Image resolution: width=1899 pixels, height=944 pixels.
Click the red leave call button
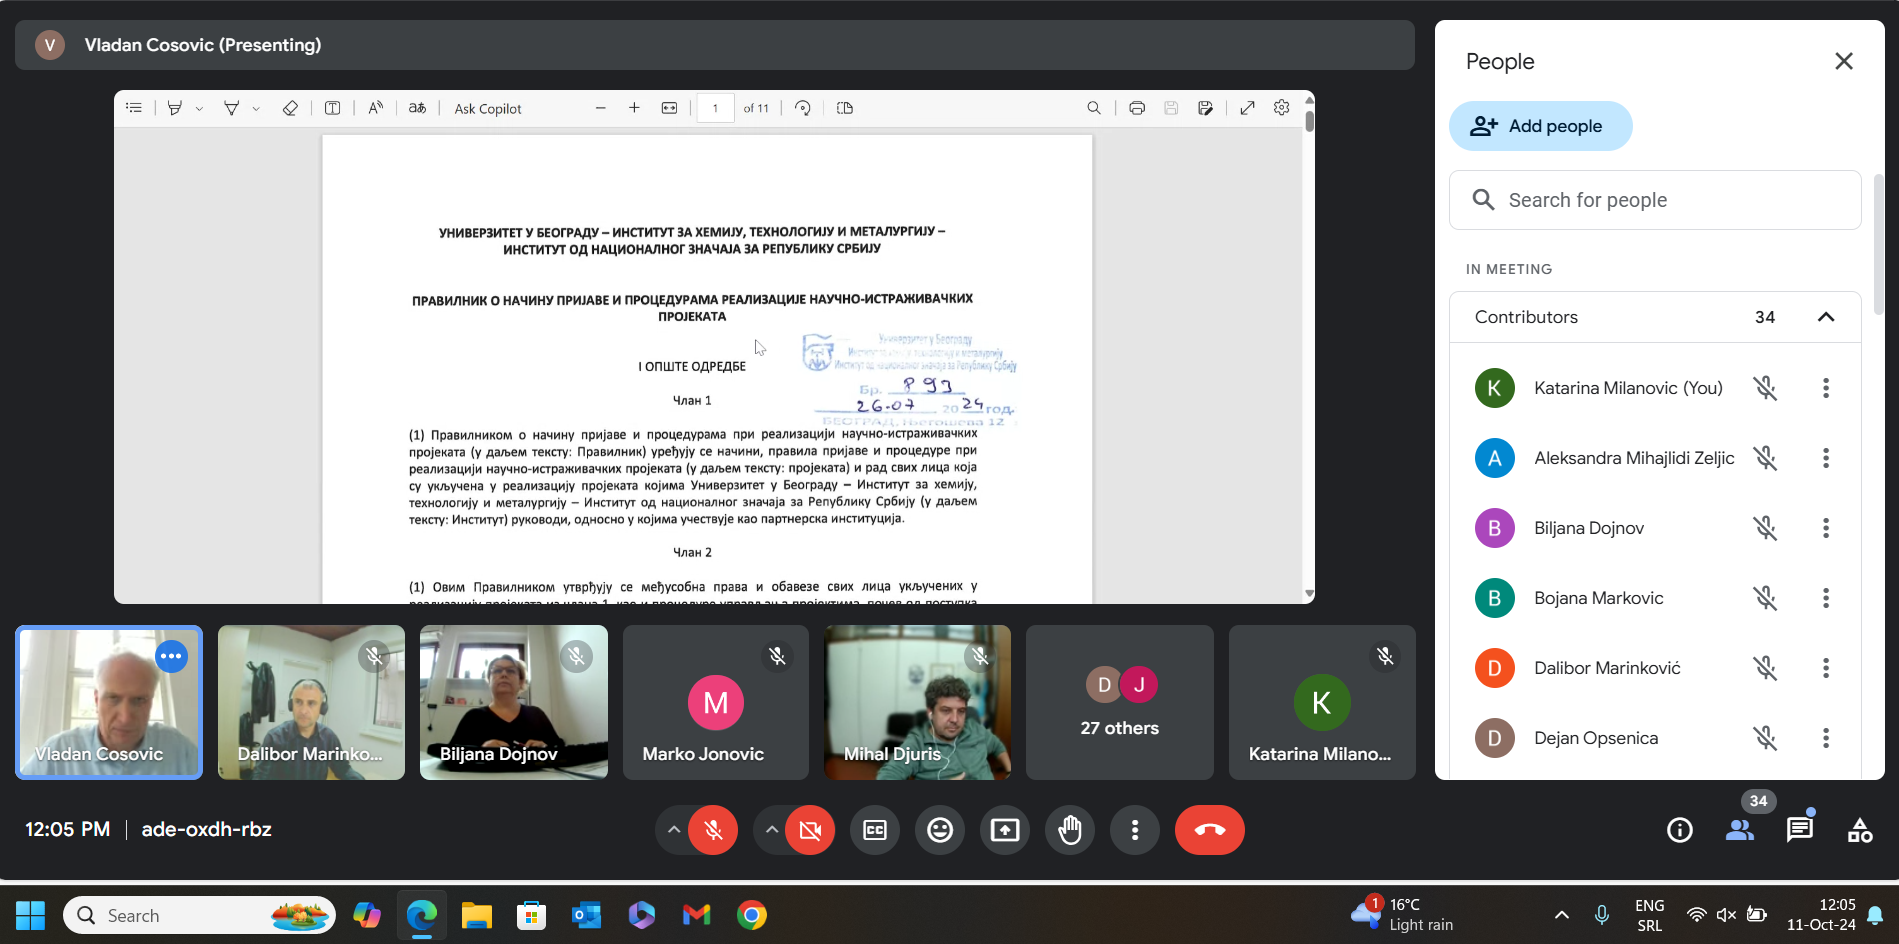point(1209,830)
